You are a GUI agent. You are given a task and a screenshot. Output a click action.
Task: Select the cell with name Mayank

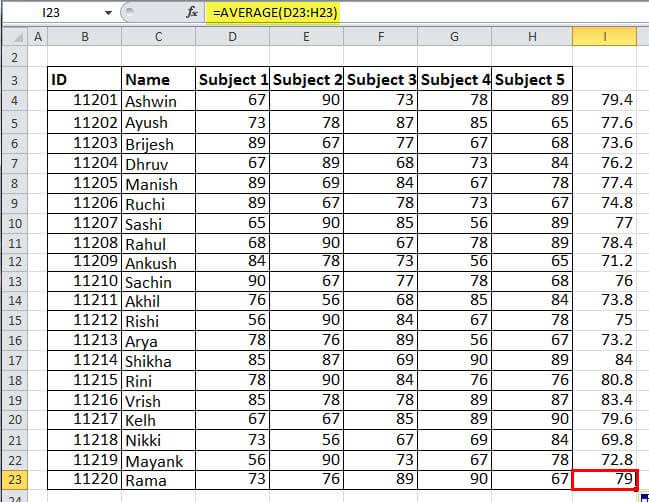pos(159,460)
